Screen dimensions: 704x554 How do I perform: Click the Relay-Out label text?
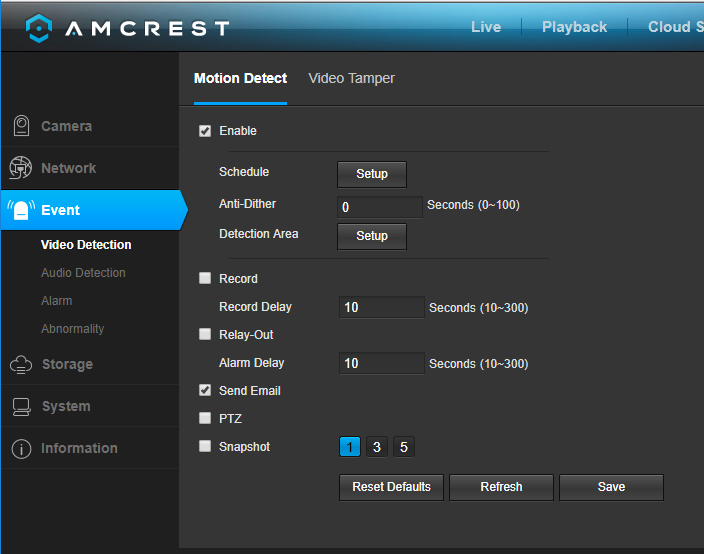246,335
